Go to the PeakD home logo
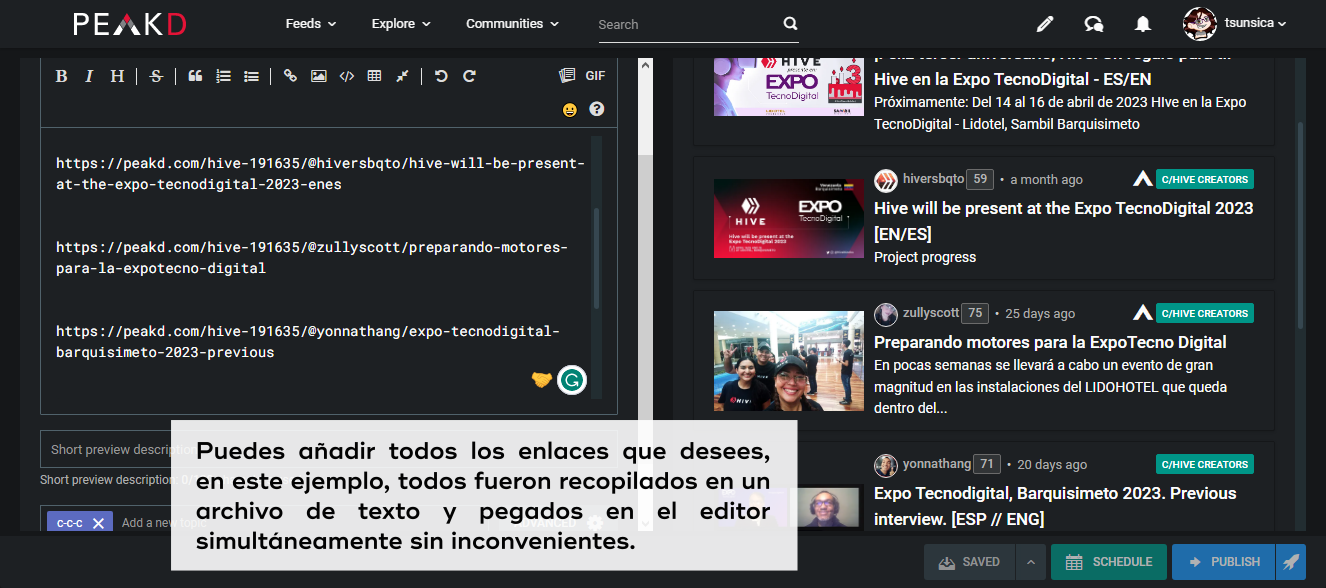1326x588 pixels. pyautogui.click(x=130, y=24)
